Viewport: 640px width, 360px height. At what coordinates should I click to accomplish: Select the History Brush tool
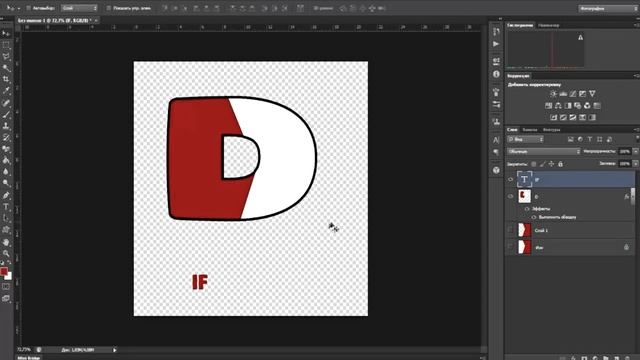(x=6, y=138)
